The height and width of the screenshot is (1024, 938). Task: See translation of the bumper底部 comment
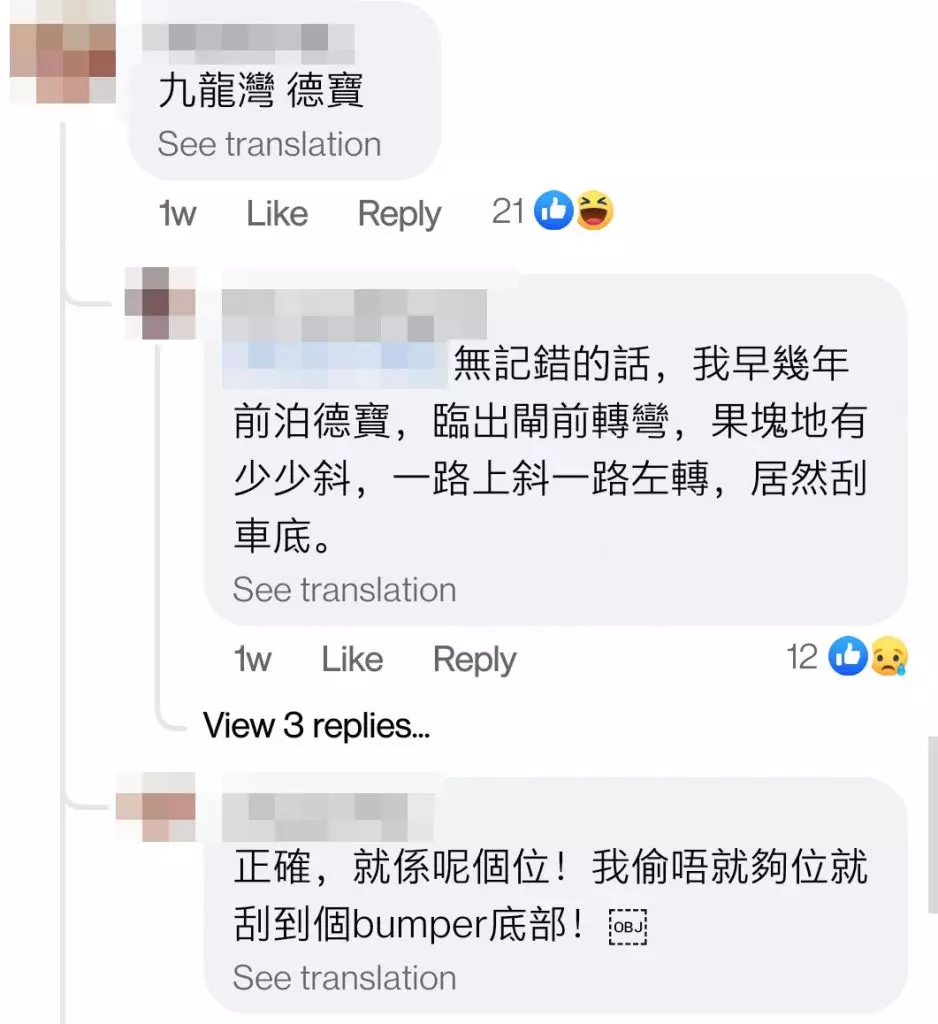click(344, 978)
